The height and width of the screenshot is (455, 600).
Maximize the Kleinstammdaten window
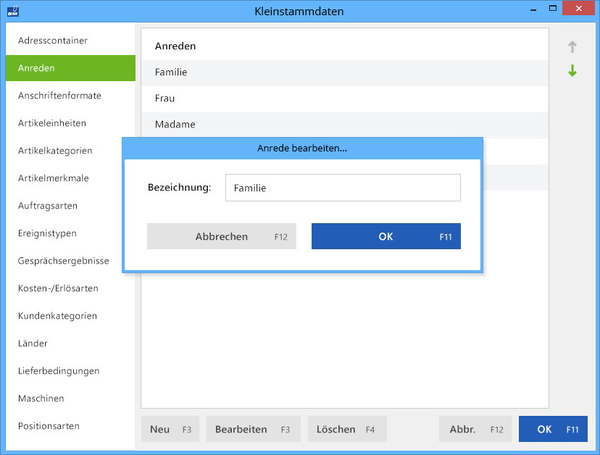click(x=553, y=8)
